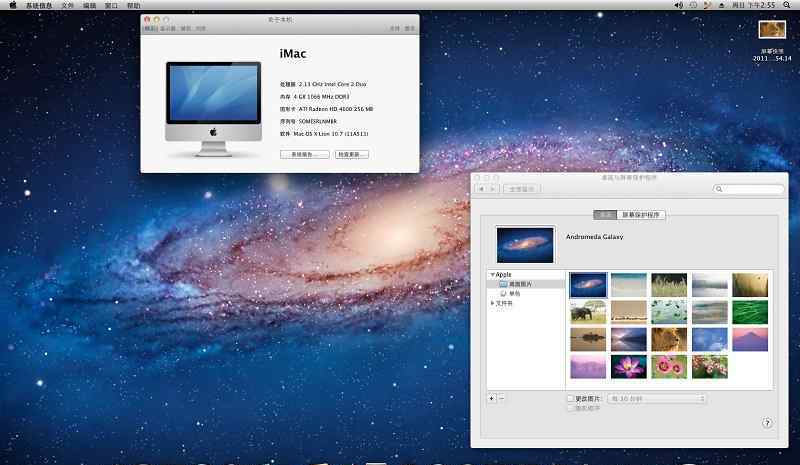
Task: Choose the pink poppies wallpaper thumbnail
Action: 669,367
